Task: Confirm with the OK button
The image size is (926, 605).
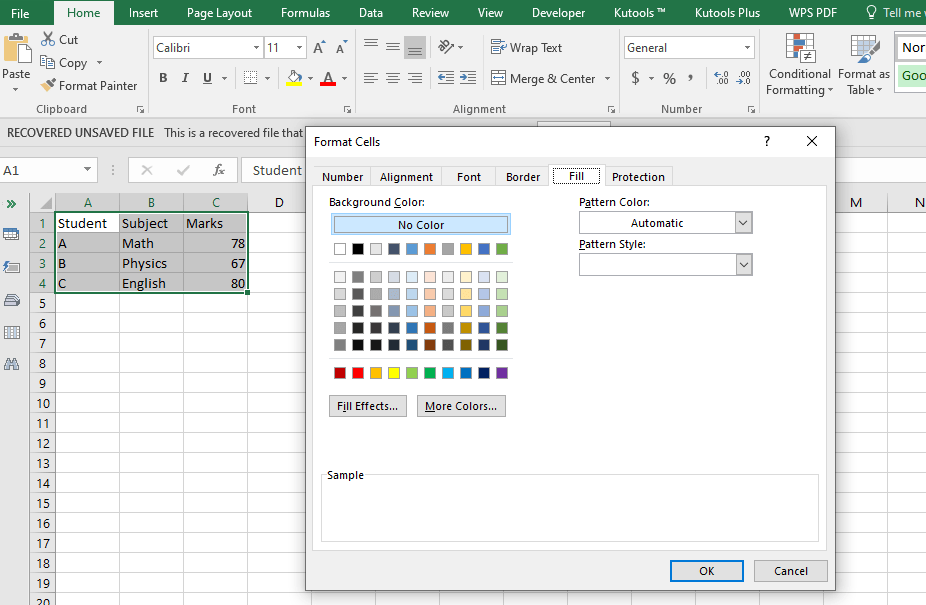Action: (x=706, y=571)
